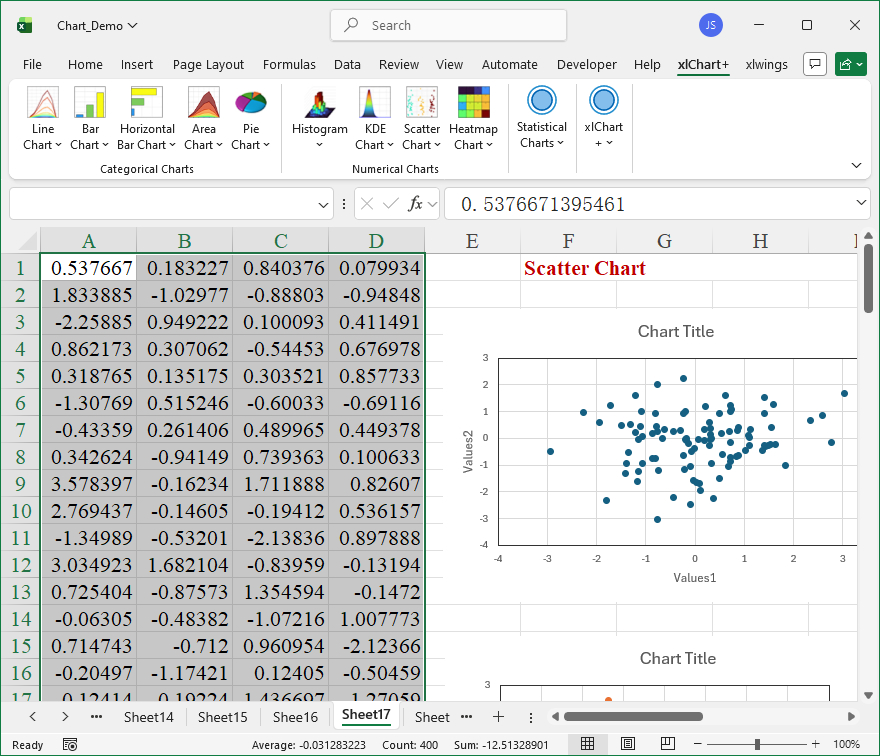This screenshot has height=756, width=880.
Task: Click the KDE Chart icon
Action: pos(375,118)
